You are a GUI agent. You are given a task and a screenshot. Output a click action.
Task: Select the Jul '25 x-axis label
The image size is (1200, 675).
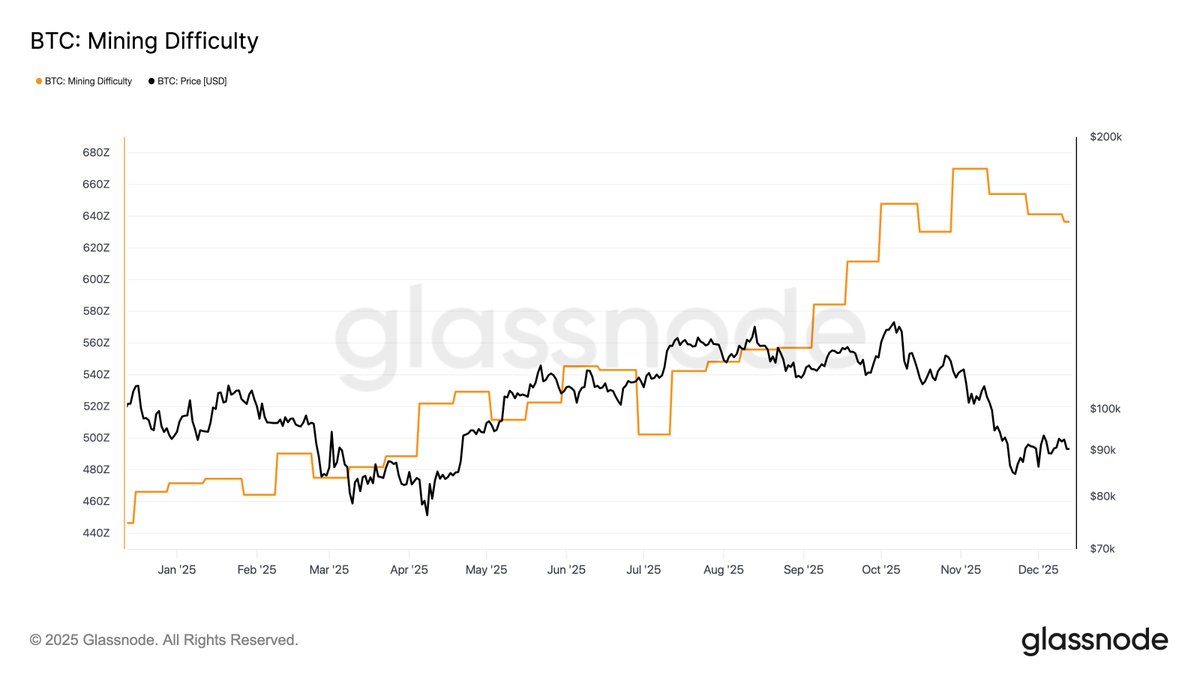click(643, 570)
